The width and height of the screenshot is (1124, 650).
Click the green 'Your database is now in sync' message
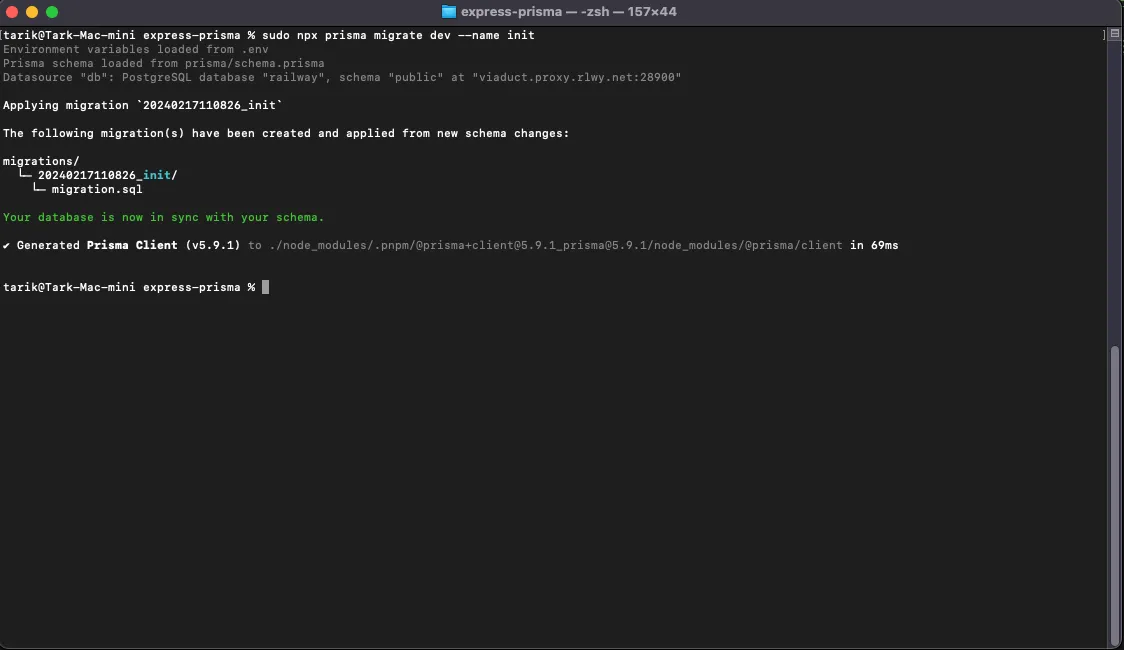163,217
